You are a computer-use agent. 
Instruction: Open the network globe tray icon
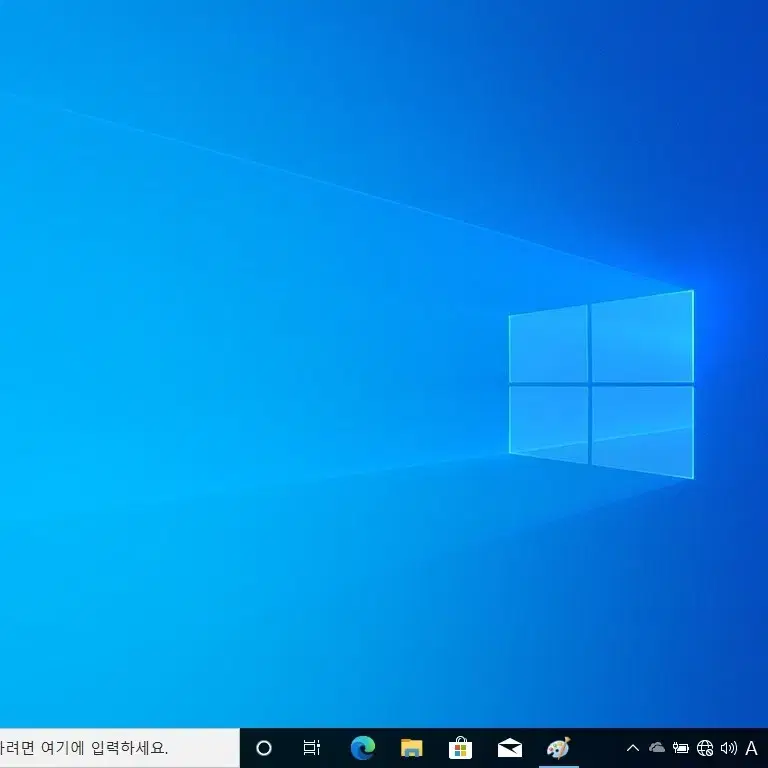705,748
